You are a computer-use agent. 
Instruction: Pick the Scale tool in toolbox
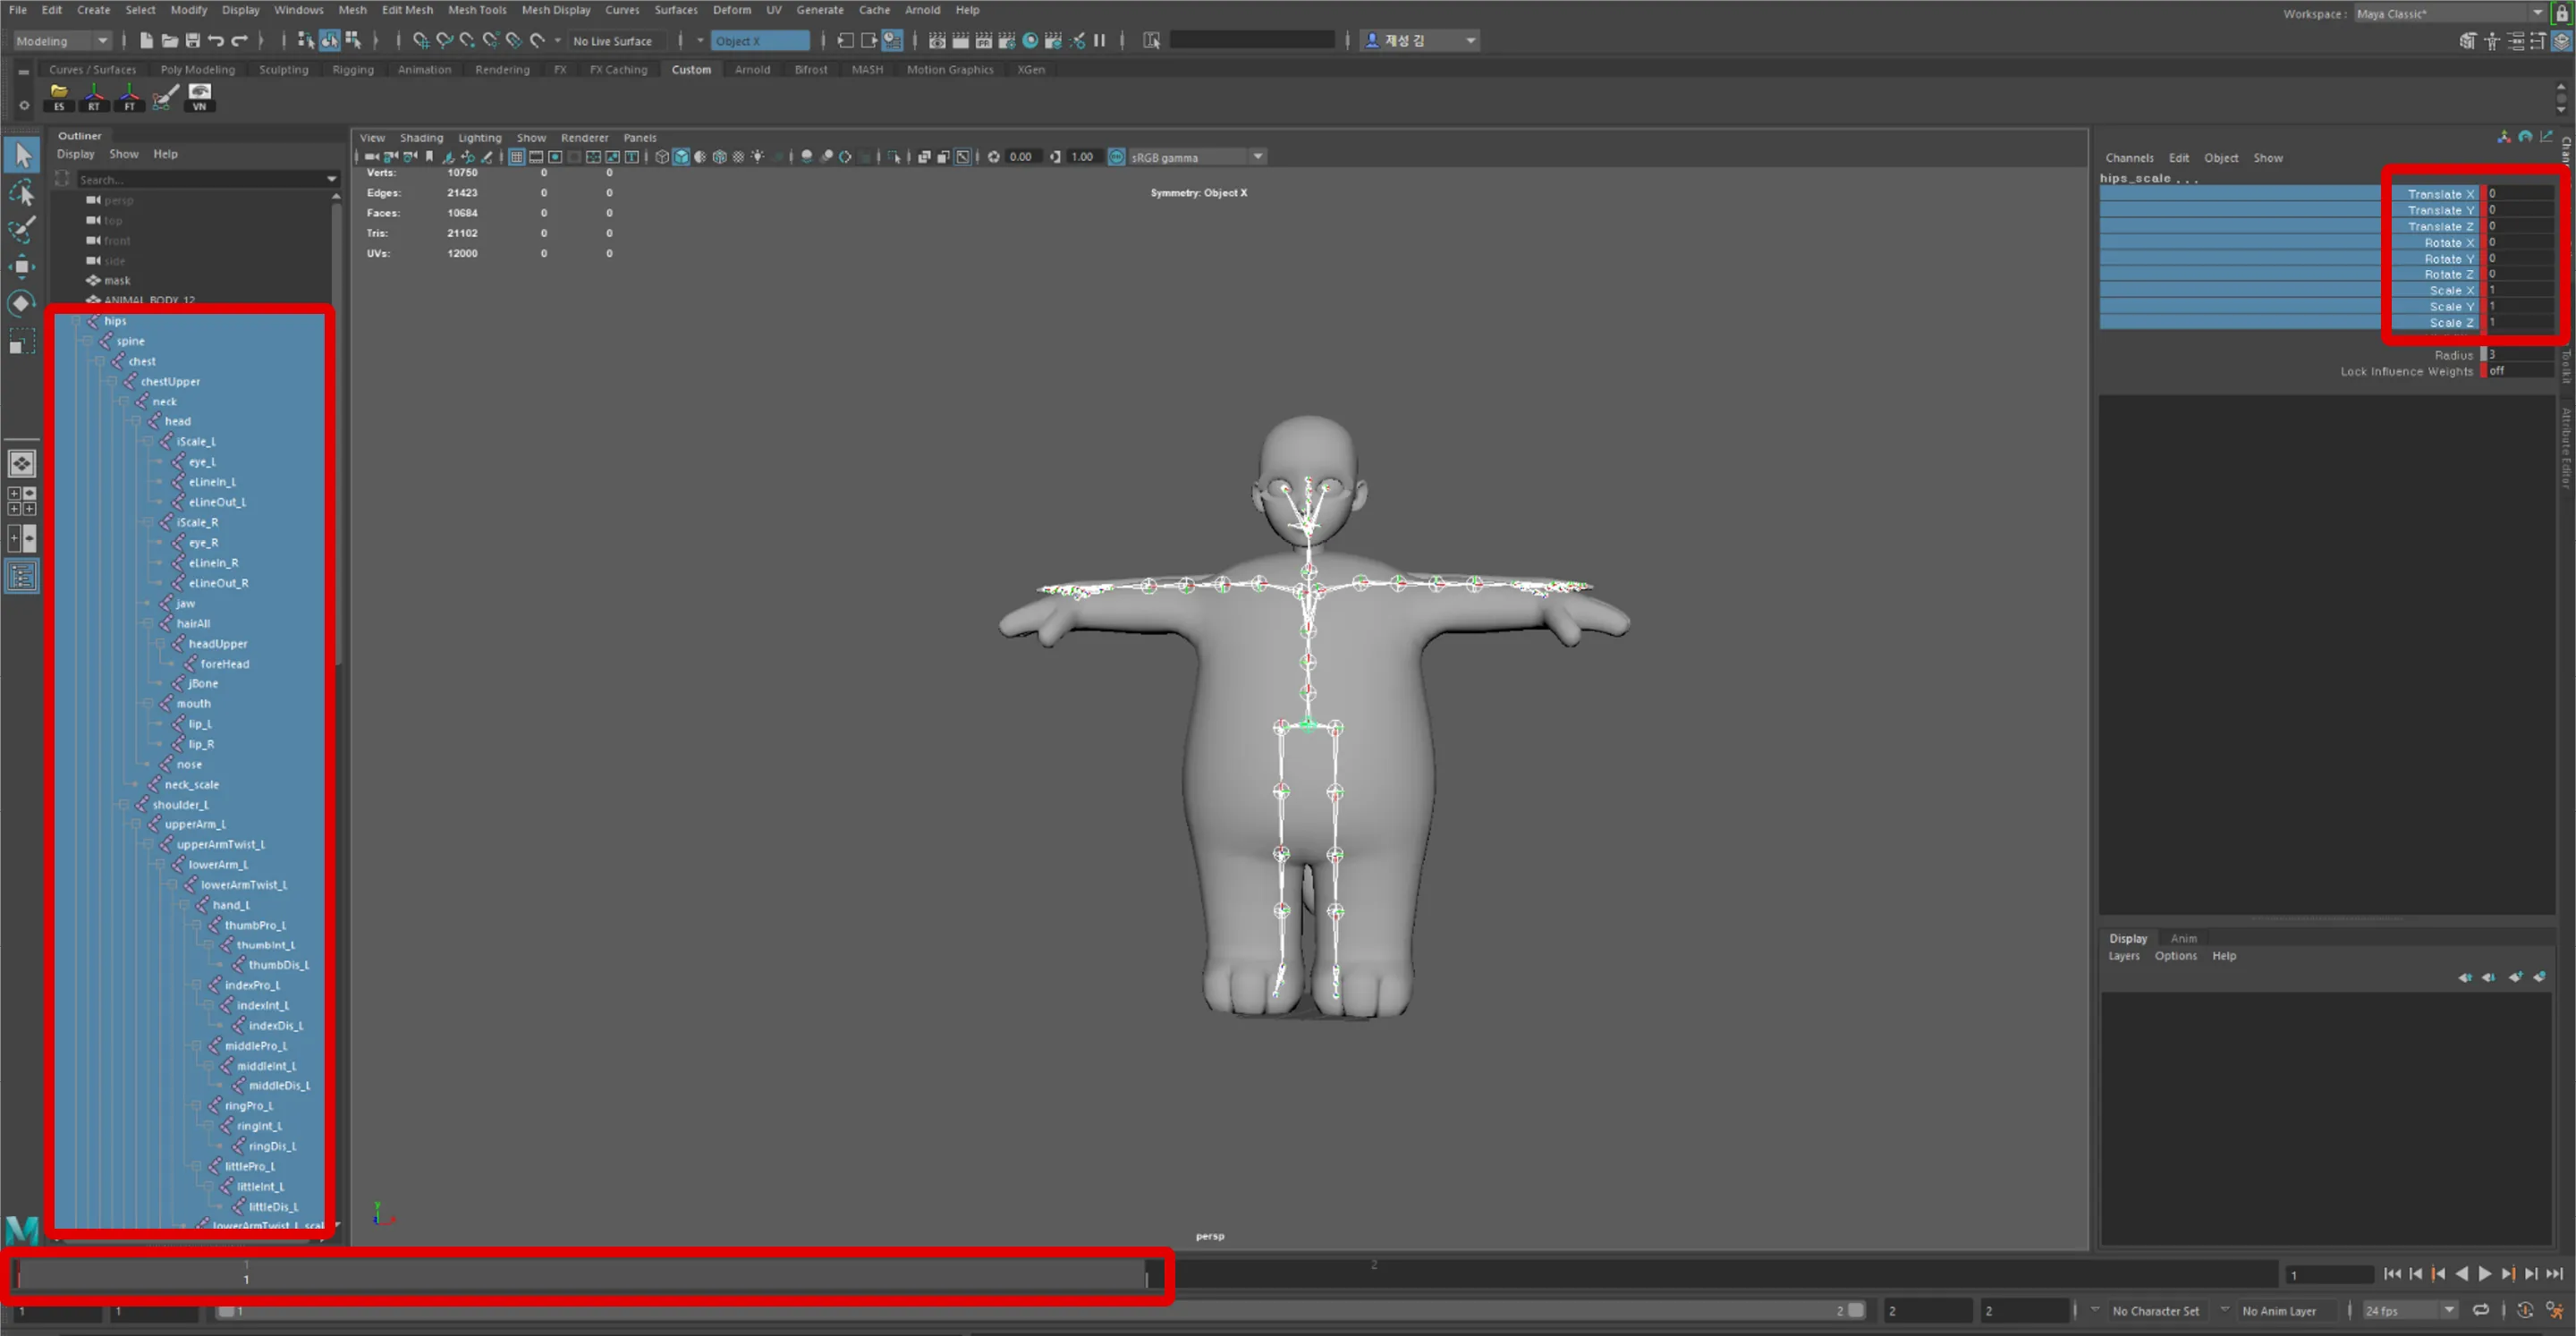[22, 341]
